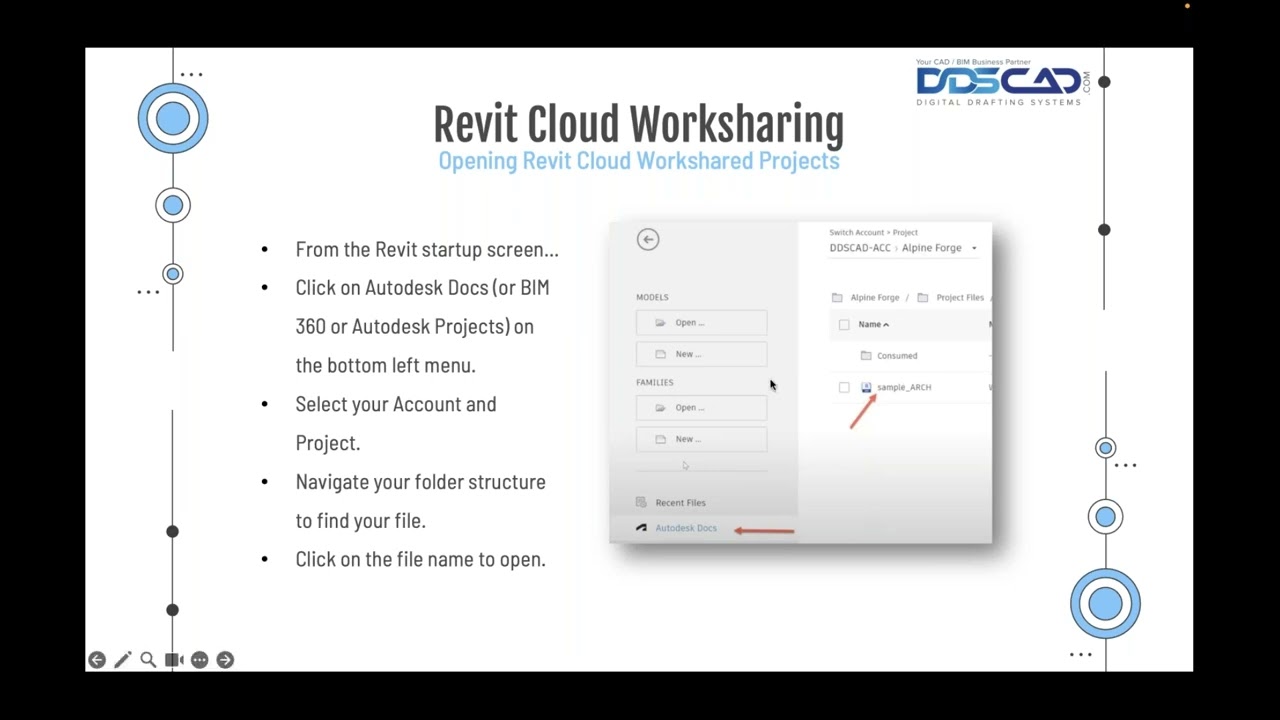1280x720 pixels.
Task: Open the slide zoom magnifier
Action: [148, 660]
